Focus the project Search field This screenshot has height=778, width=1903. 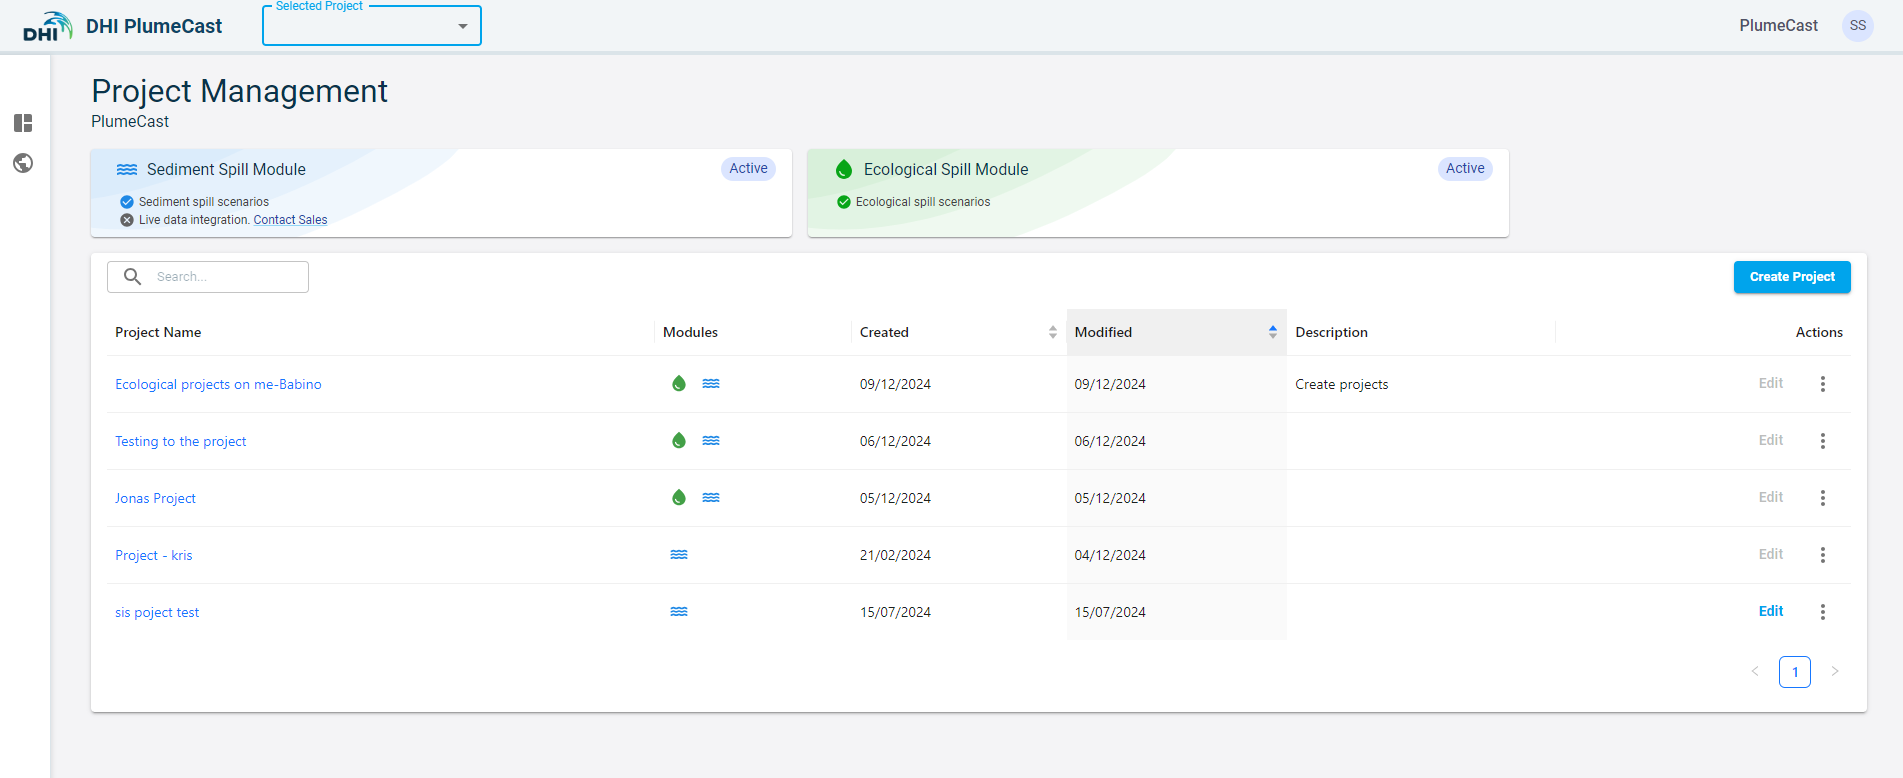(227, 277)
